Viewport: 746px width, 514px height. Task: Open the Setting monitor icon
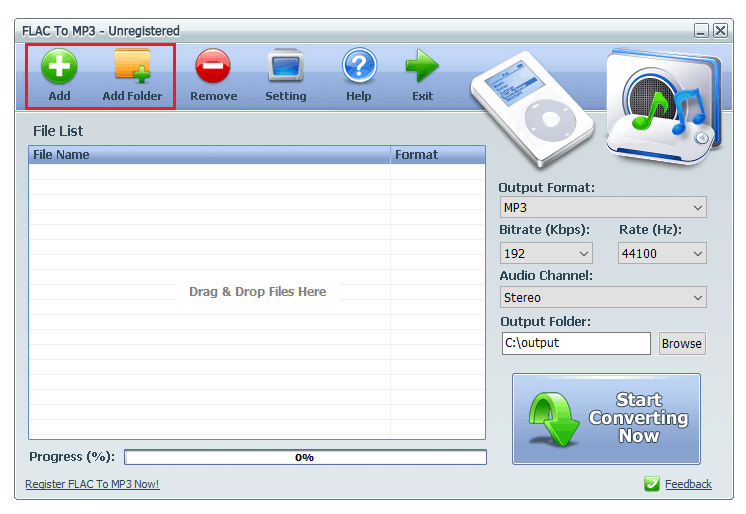tap(285, 66)
